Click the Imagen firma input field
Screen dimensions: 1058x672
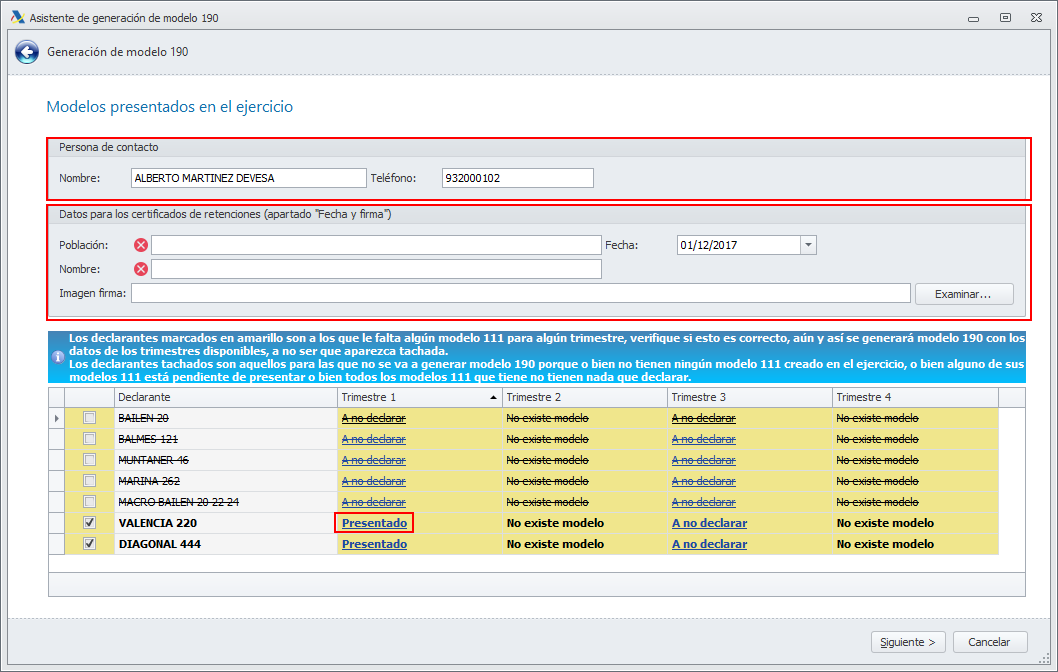520,293
